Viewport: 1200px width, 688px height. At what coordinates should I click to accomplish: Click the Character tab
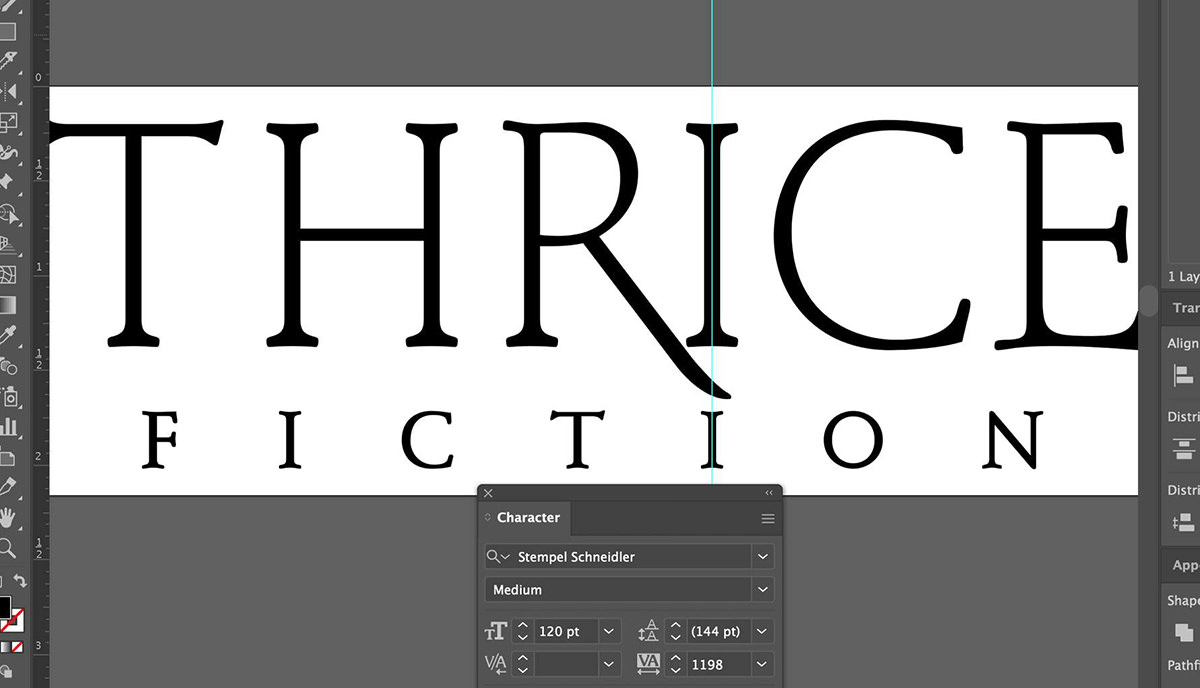(528, 517)
